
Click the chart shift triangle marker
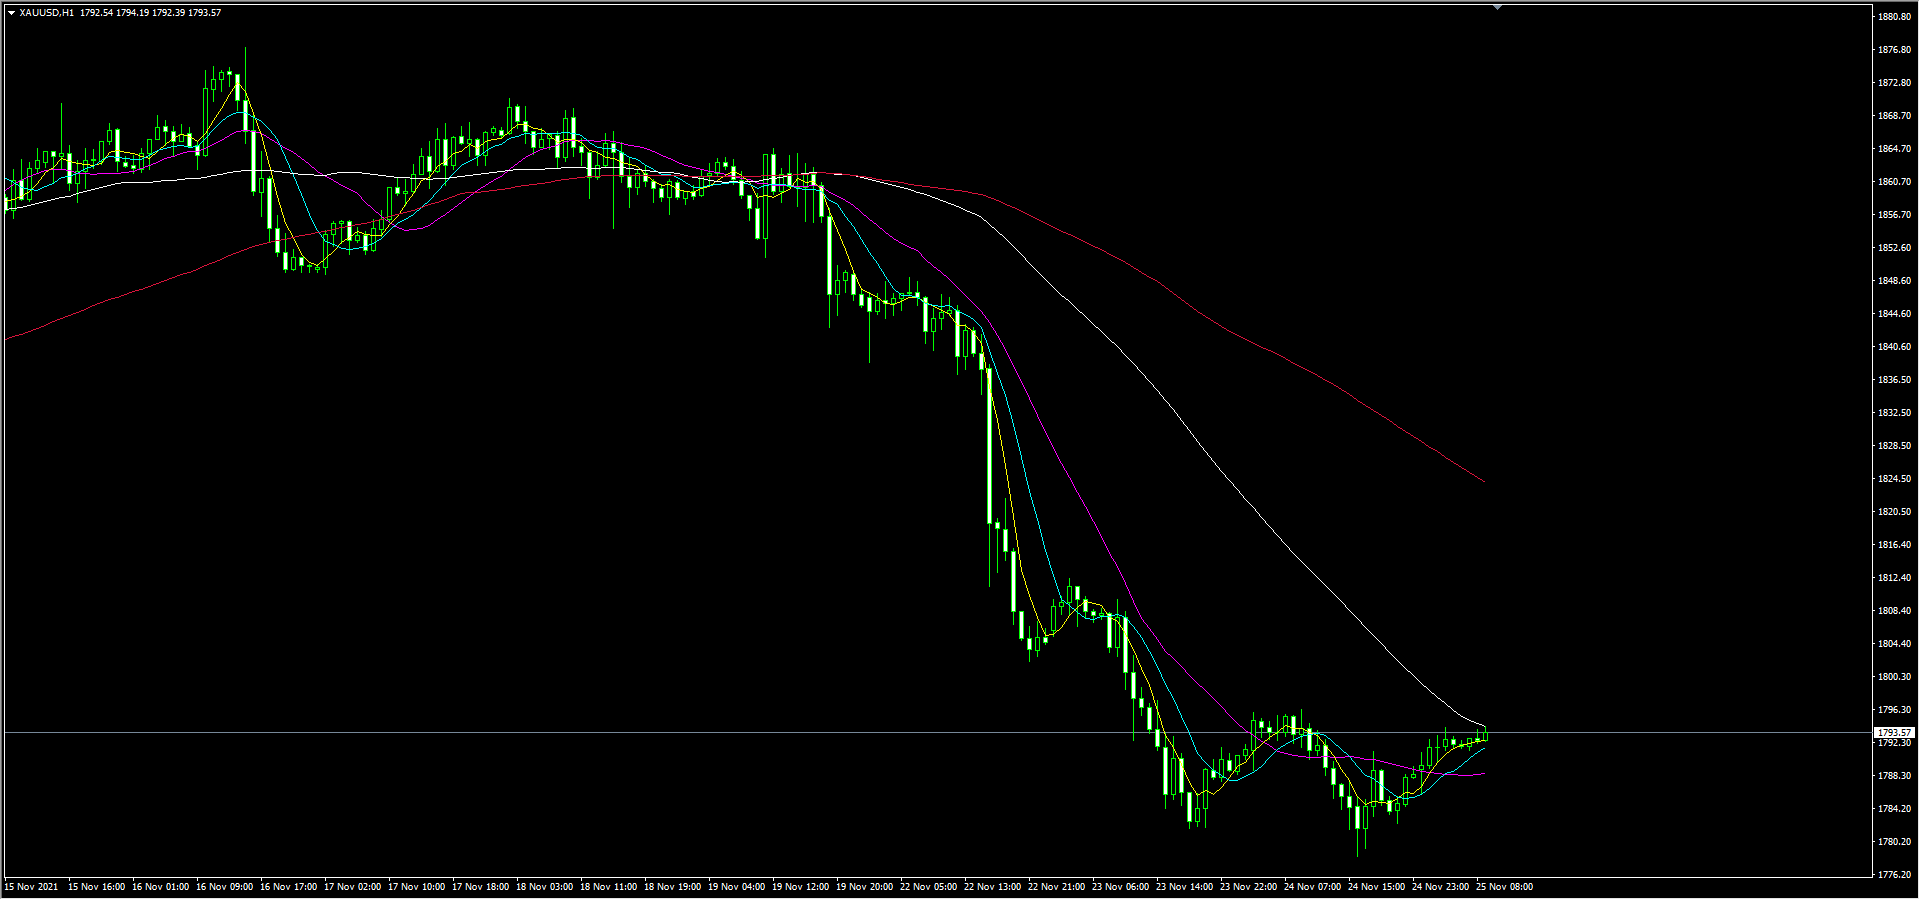1497,7
